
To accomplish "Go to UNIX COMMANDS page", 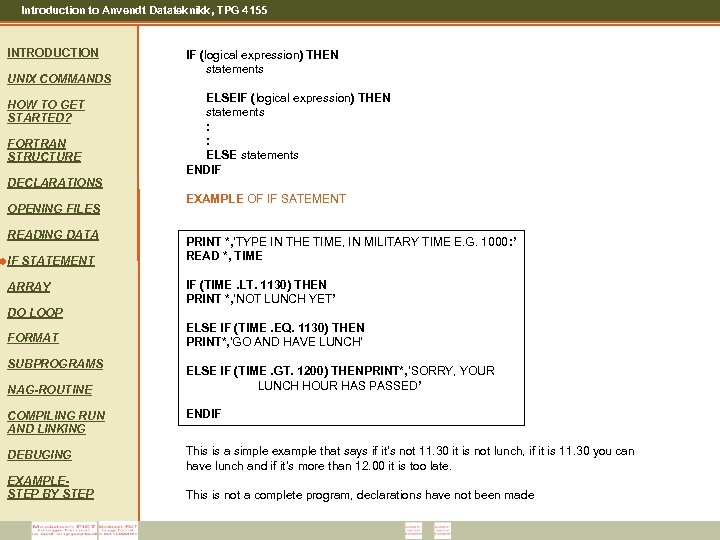I will 59,79.
